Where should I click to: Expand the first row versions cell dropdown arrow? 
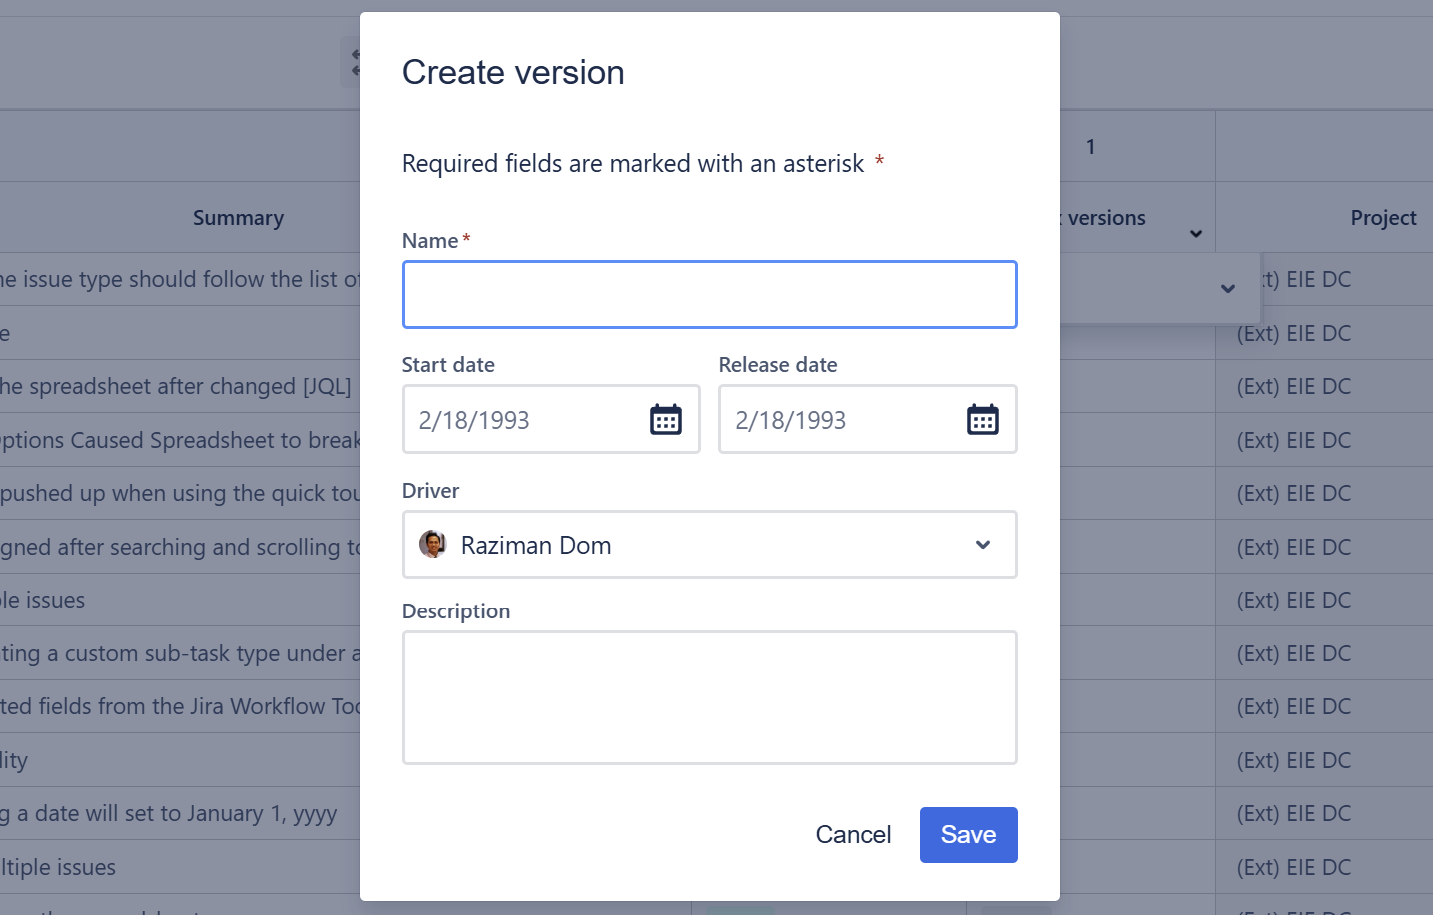pyautogui.click(x=1227, y=289)
